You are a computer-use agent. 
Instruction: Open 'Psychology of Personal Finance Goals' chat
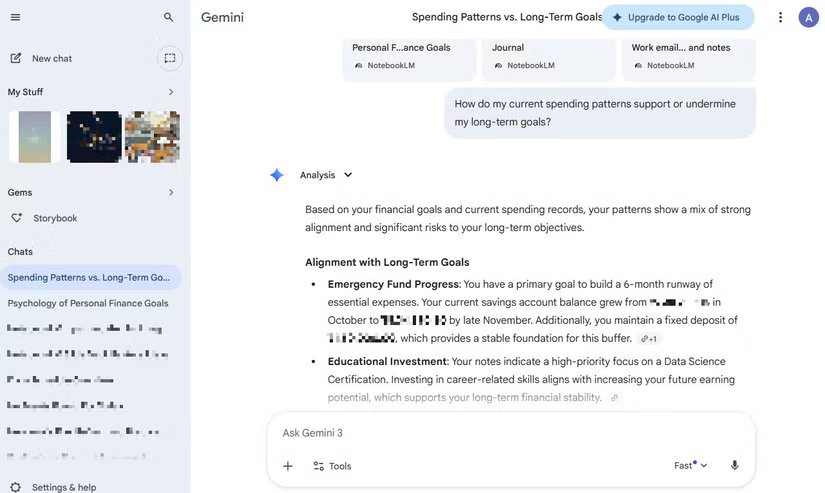click(88, 303)
